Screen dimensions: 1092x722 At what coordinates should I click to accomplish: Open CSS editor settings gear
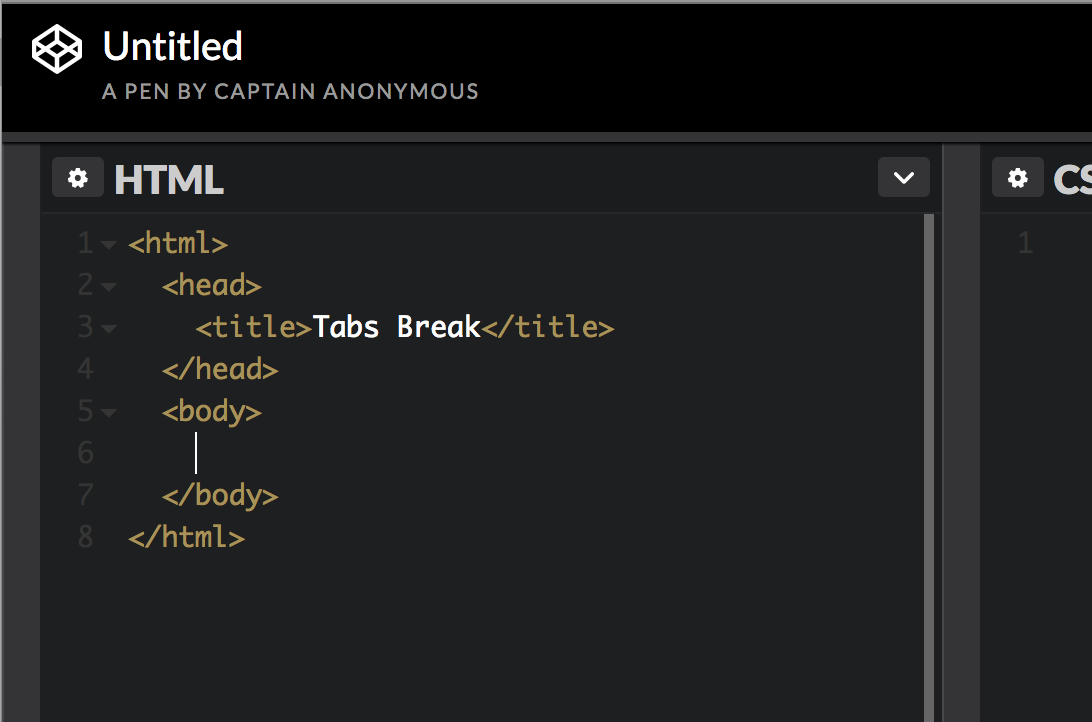(1017, 178)
